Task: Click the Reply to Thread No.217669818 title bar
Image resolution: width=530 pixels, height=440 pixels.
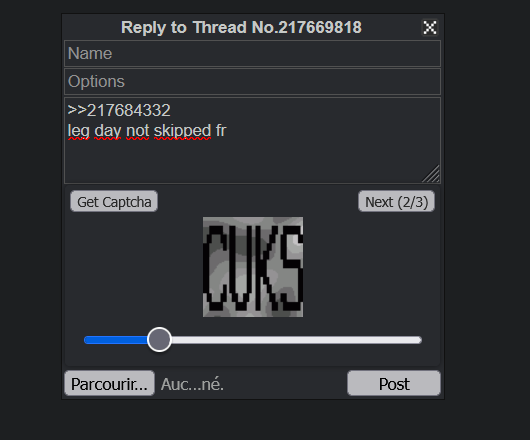Action: [x=241, y=27]
